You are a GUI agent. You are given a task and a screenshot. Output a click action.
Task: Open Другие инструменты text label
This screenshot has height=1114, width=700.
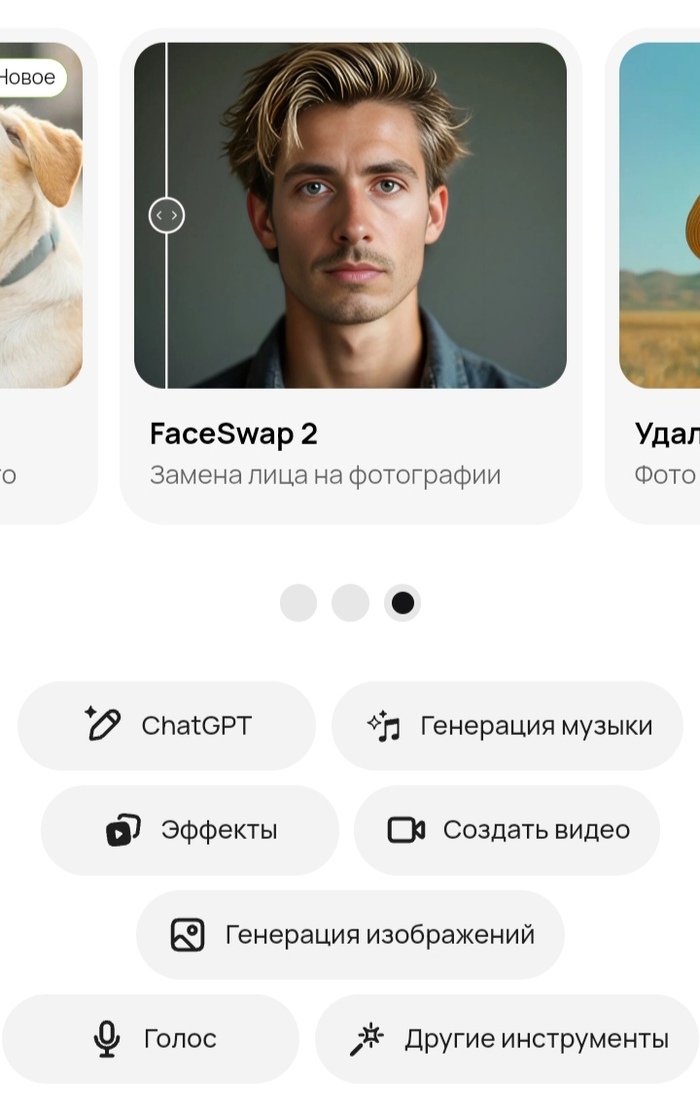tap(537, 1039)
